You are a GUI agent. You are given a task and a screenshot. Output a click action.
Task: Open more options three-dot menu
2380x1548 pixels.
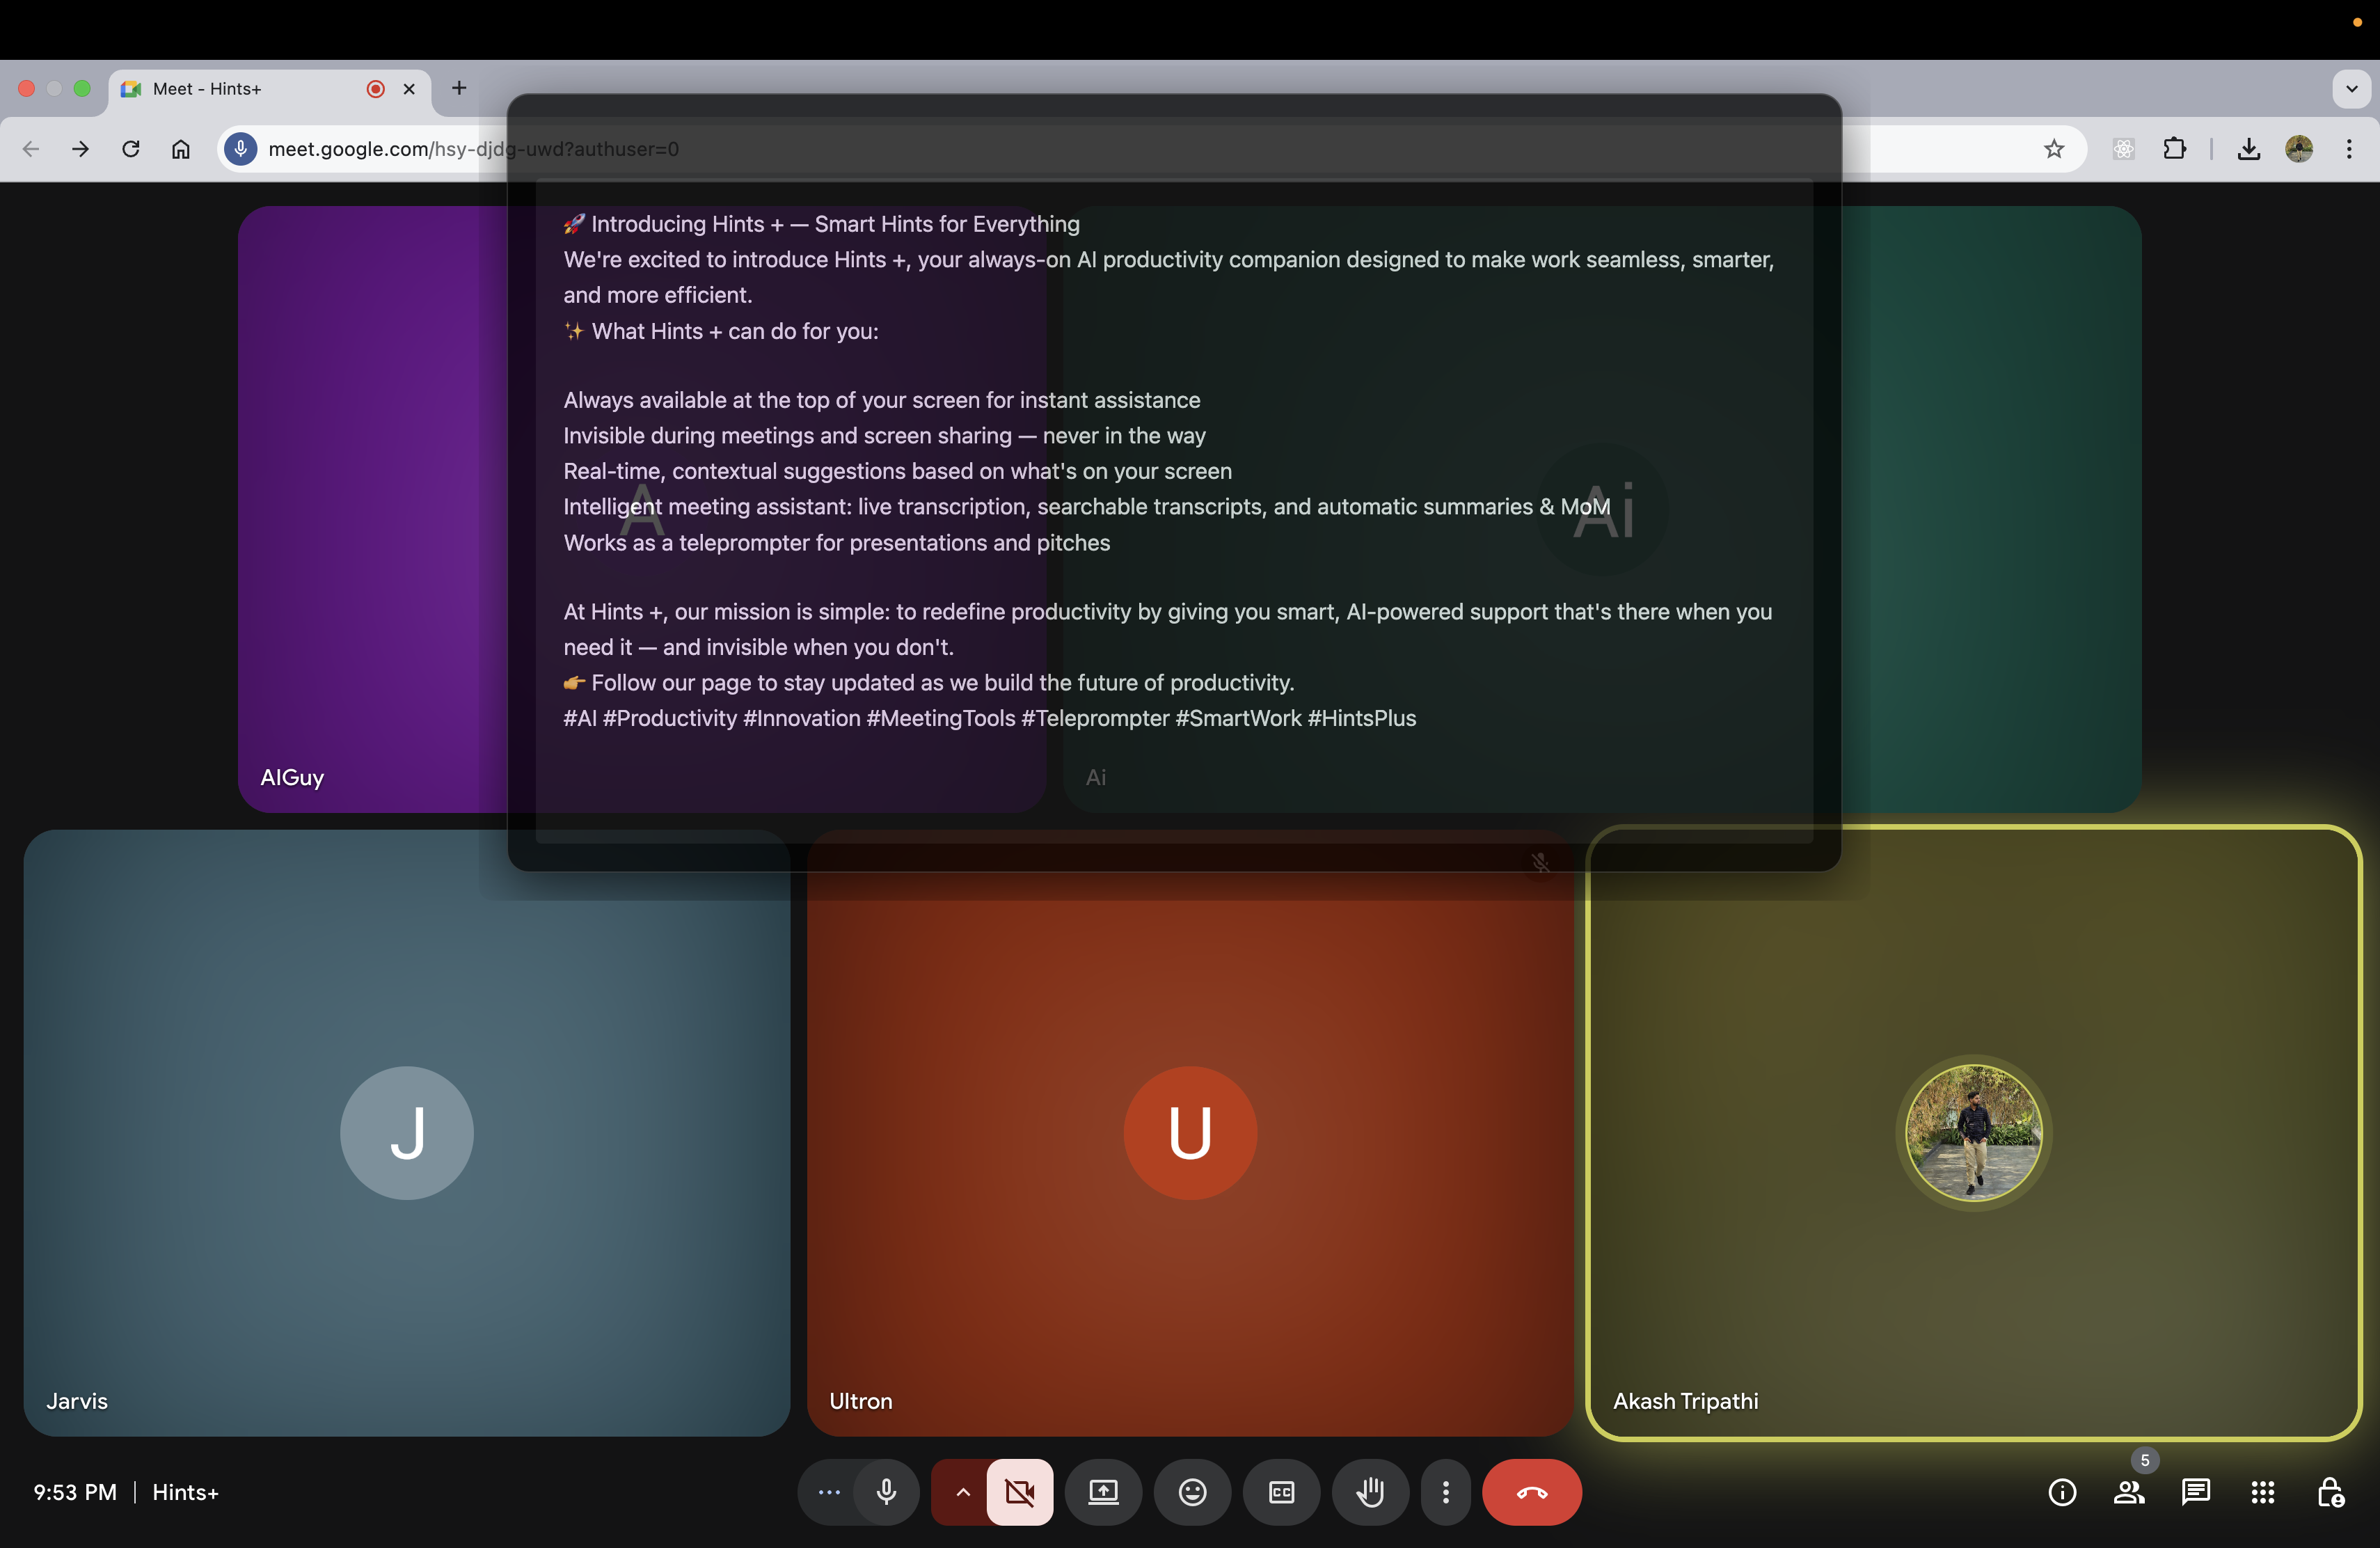tap(1446, 1492)
